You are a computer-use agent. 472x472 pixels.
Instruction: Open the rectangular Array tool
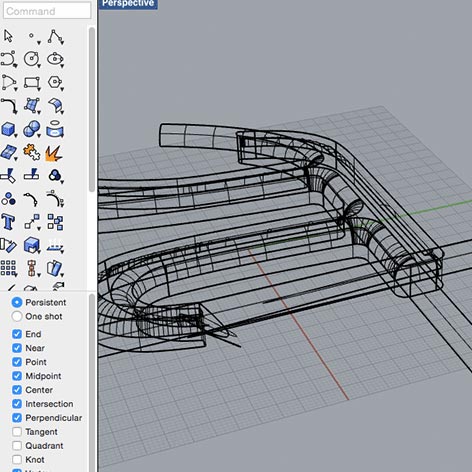coord(8,268)
